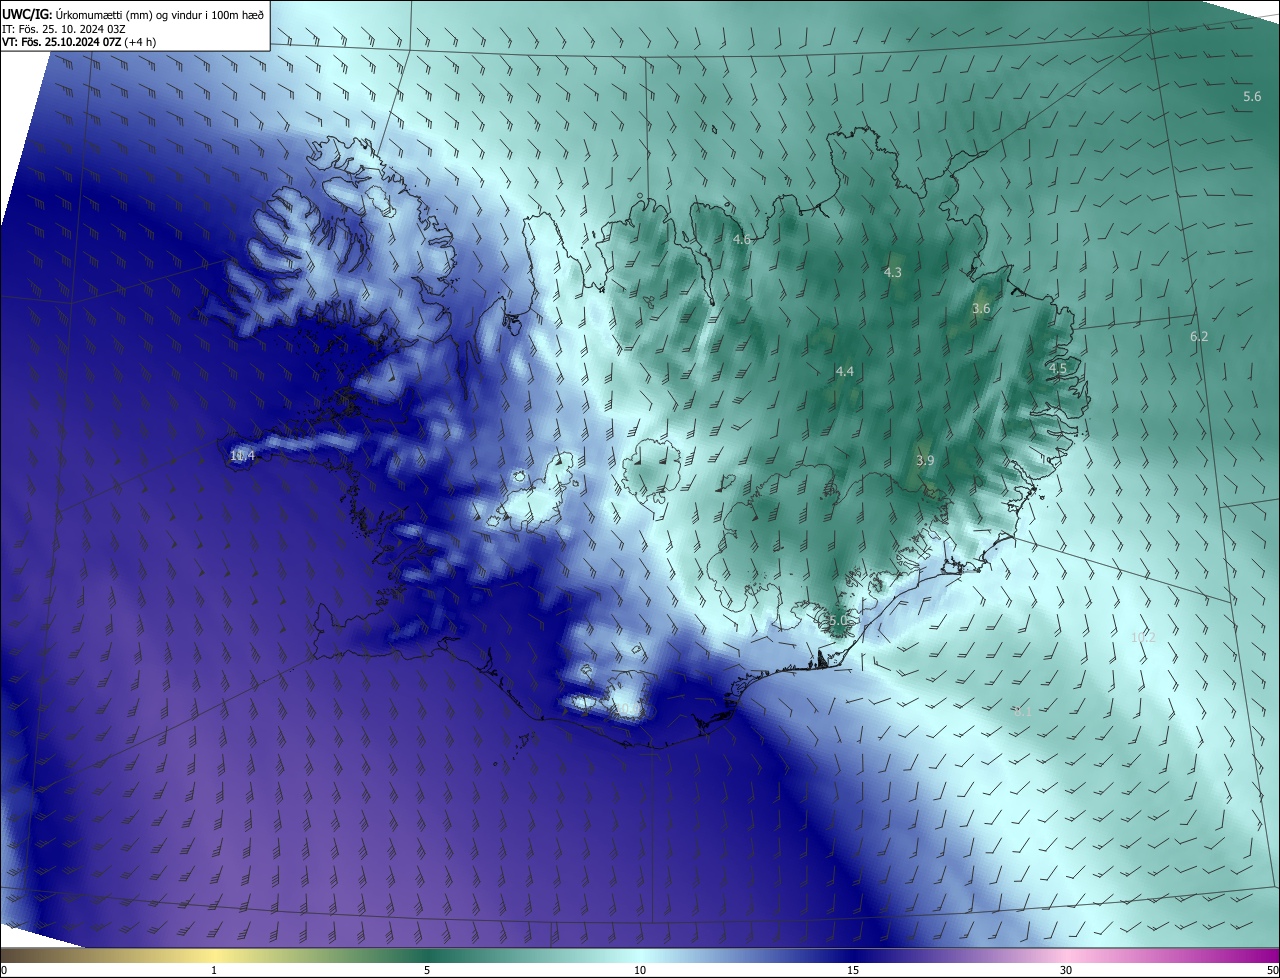This screenshot has height=978, width=1280.
Task: Click the yellow section of the colorbar near 1
Action: pos(214,956)
